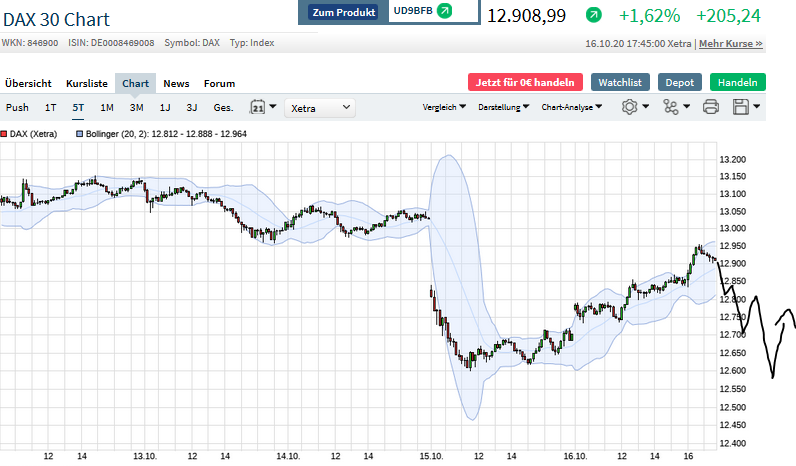Screen dimensions: 796x466
Task: Open the News tab
Action: [x=176, y=84]
